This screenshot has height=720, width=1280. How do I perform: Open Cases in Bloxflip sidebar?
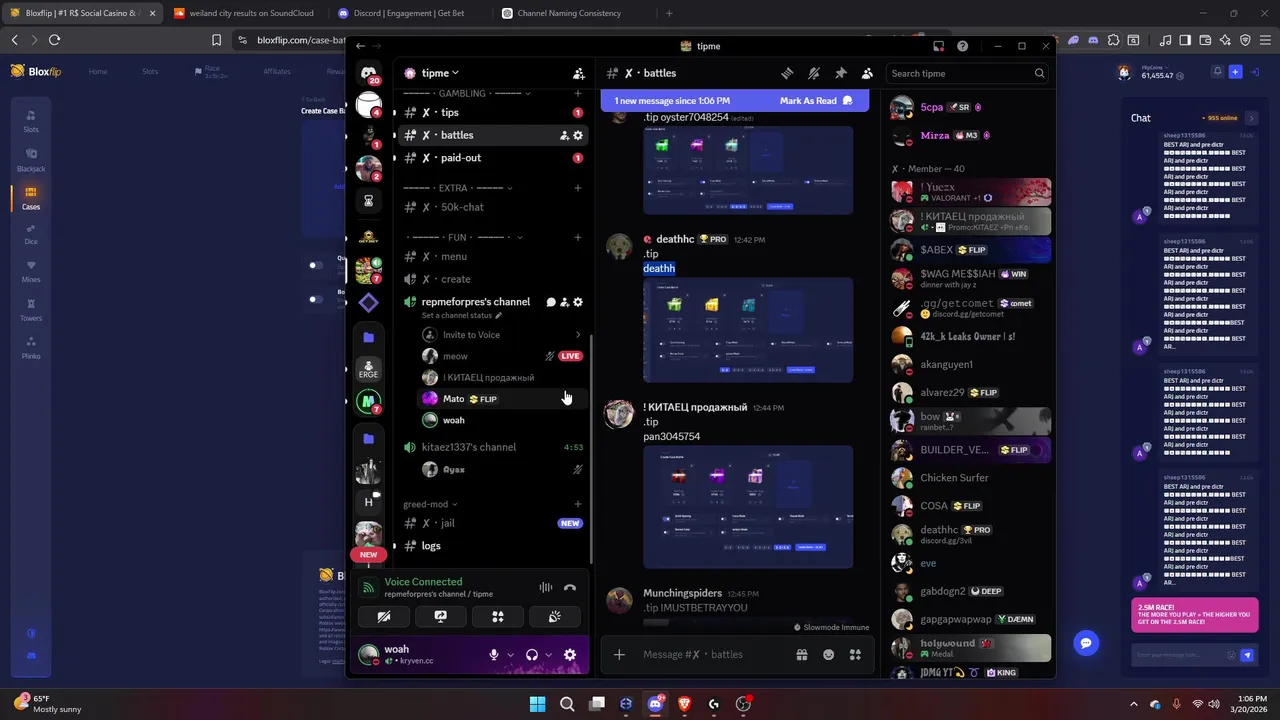coord(31,198)
